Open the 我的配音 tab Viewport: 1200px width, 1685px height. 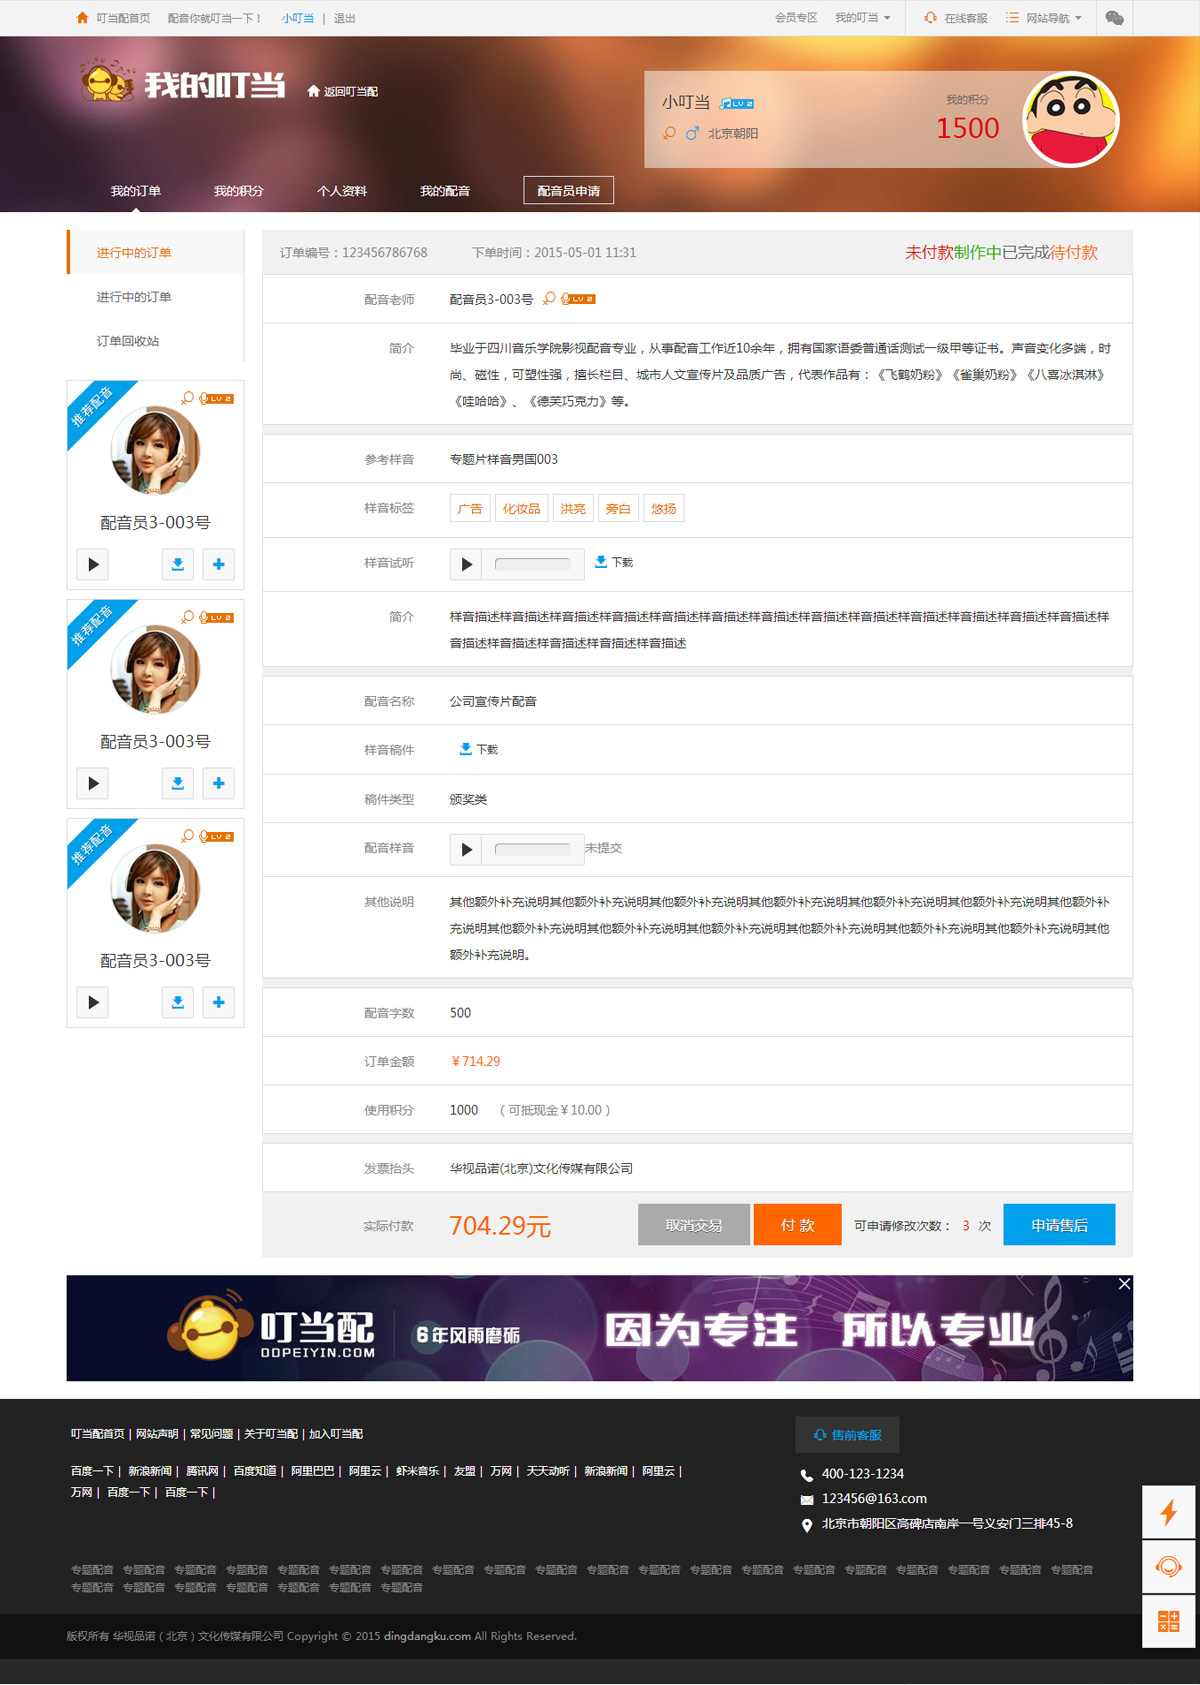coord(445,191)
